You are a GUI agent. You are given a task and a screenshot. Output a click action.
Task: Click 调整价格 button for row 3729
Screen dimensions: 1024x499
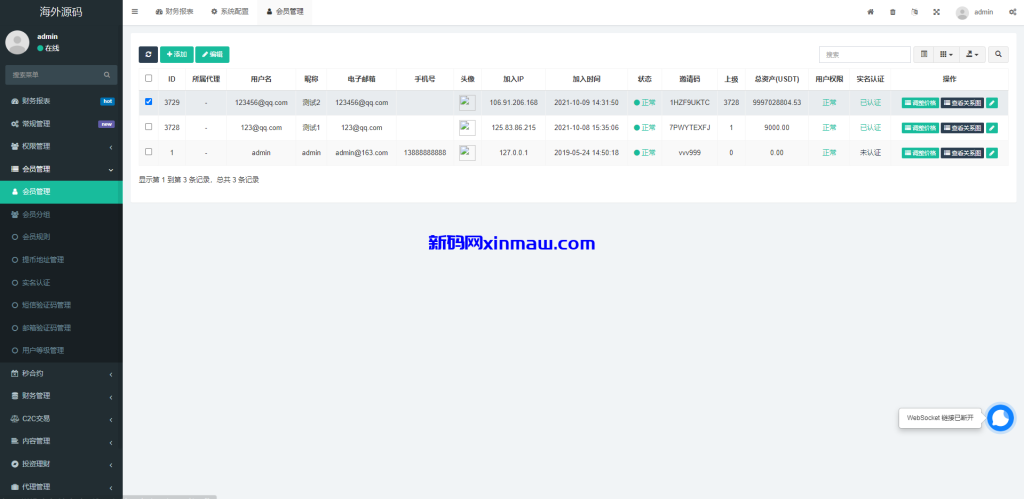pos(920,103)
